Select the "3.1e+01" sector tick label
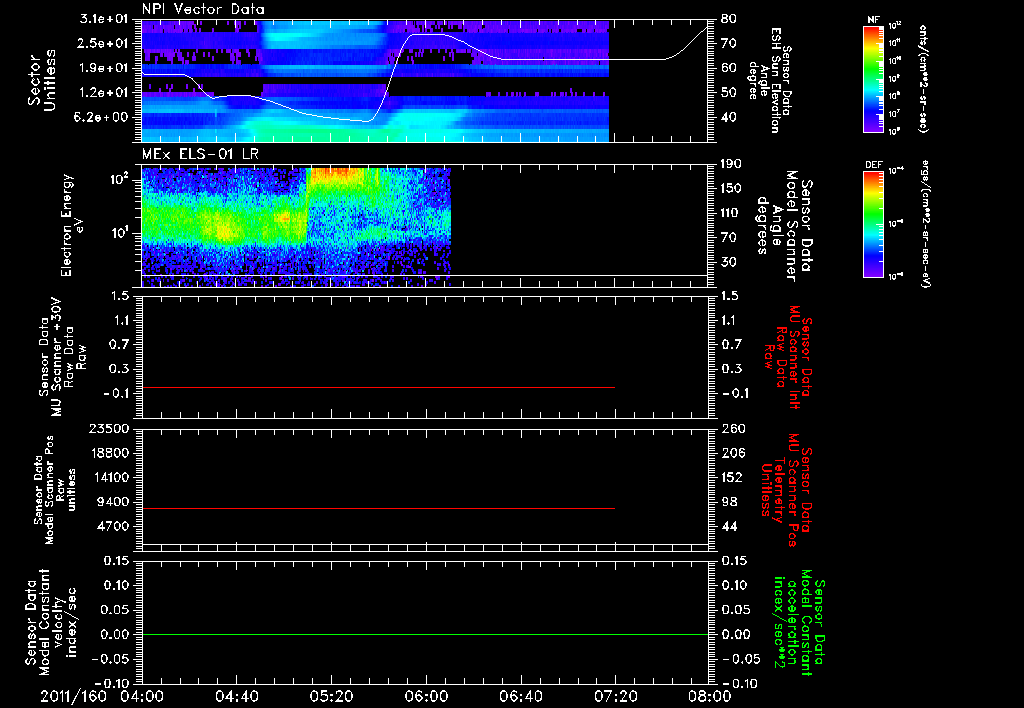The width and height of the screenshot is (1024, 708). [104, 19]
